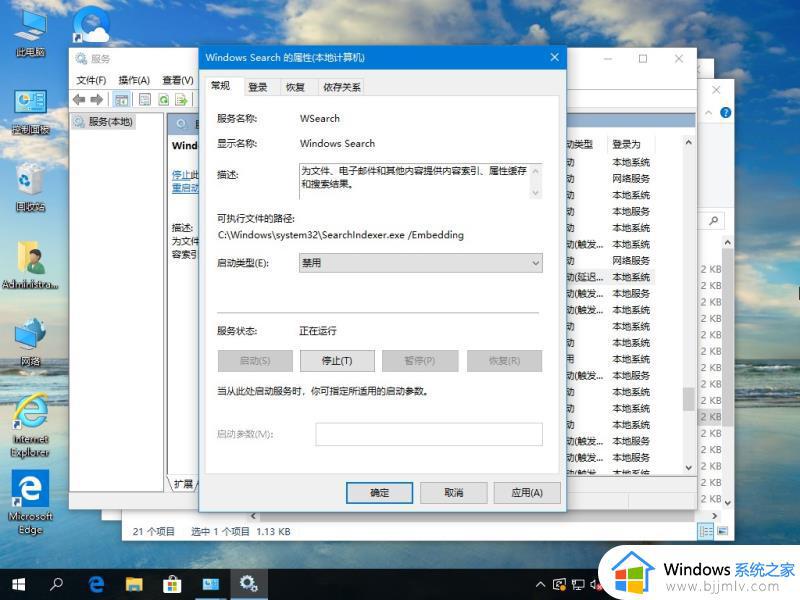Click the Services list scrollbar thumb

[x=688, y=399]
